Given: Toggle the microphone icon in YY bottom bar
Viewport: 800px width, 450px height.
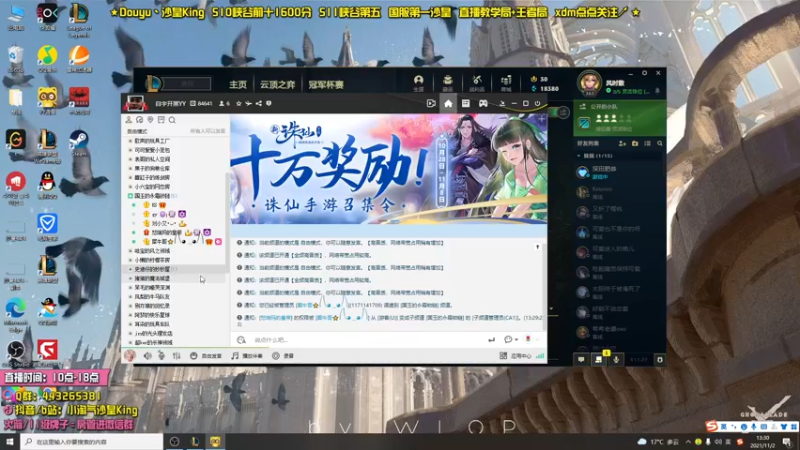Looking at the screenshot, I should 161,356.
